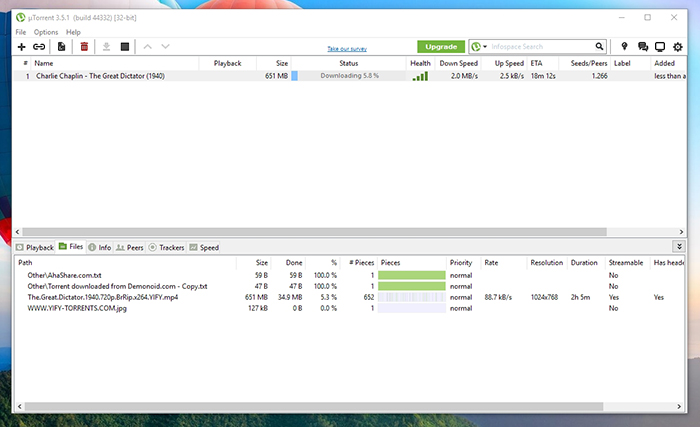Sort files by Resolution column header
The height and width of the screenshot is (427, 700).
[x=546, y=263]
